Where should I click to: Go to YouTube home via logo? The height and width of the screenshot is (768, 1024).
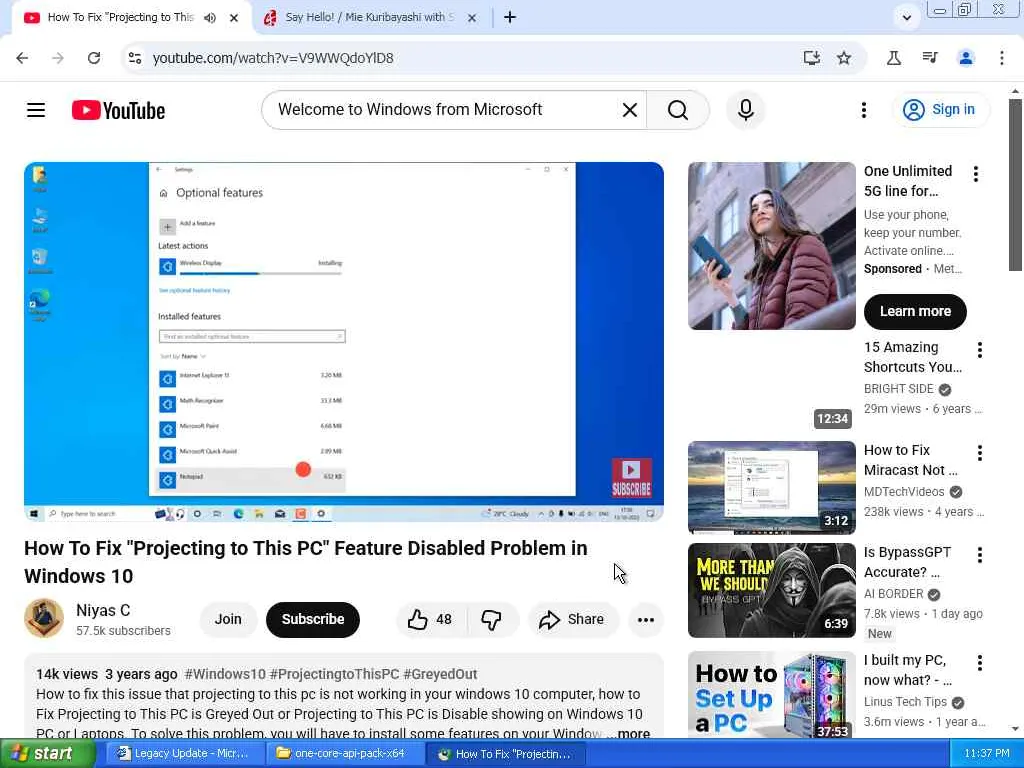[x=118, y=110]
